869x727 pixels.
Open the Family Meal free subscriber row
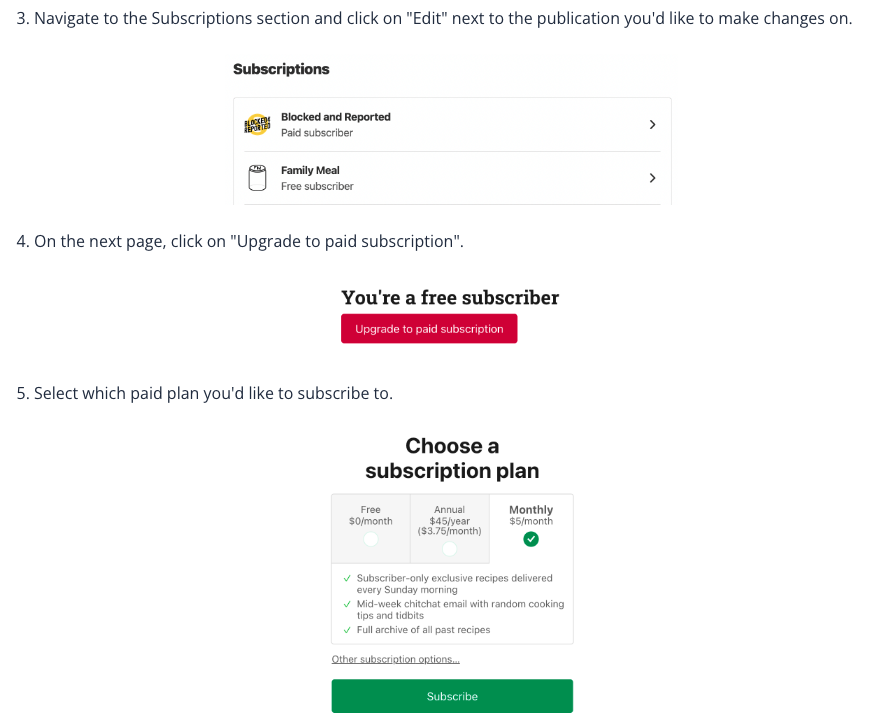(450, 178)
